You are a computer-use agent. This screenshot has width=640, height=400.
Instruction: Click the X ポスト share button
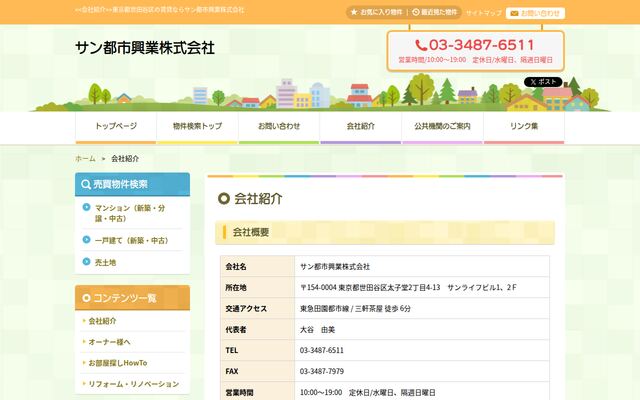click(x=543, y=82)
